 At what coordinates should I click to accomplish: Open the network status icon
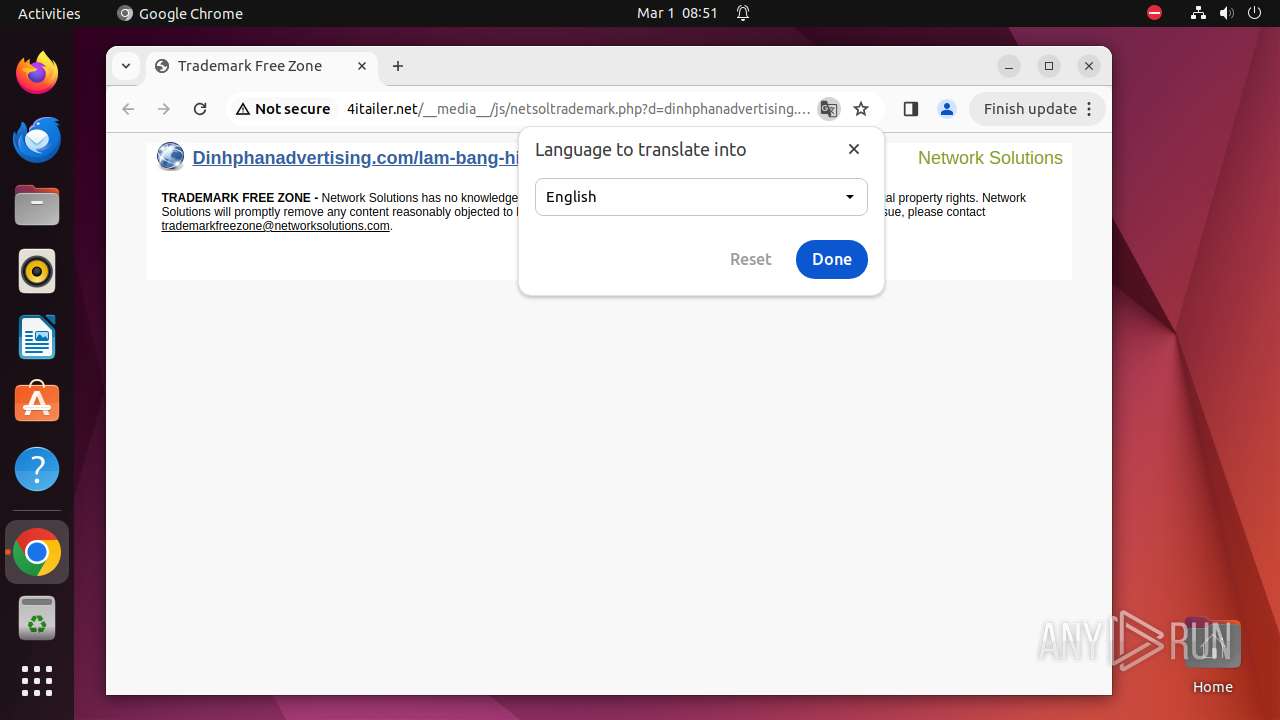click(1198, 13)
